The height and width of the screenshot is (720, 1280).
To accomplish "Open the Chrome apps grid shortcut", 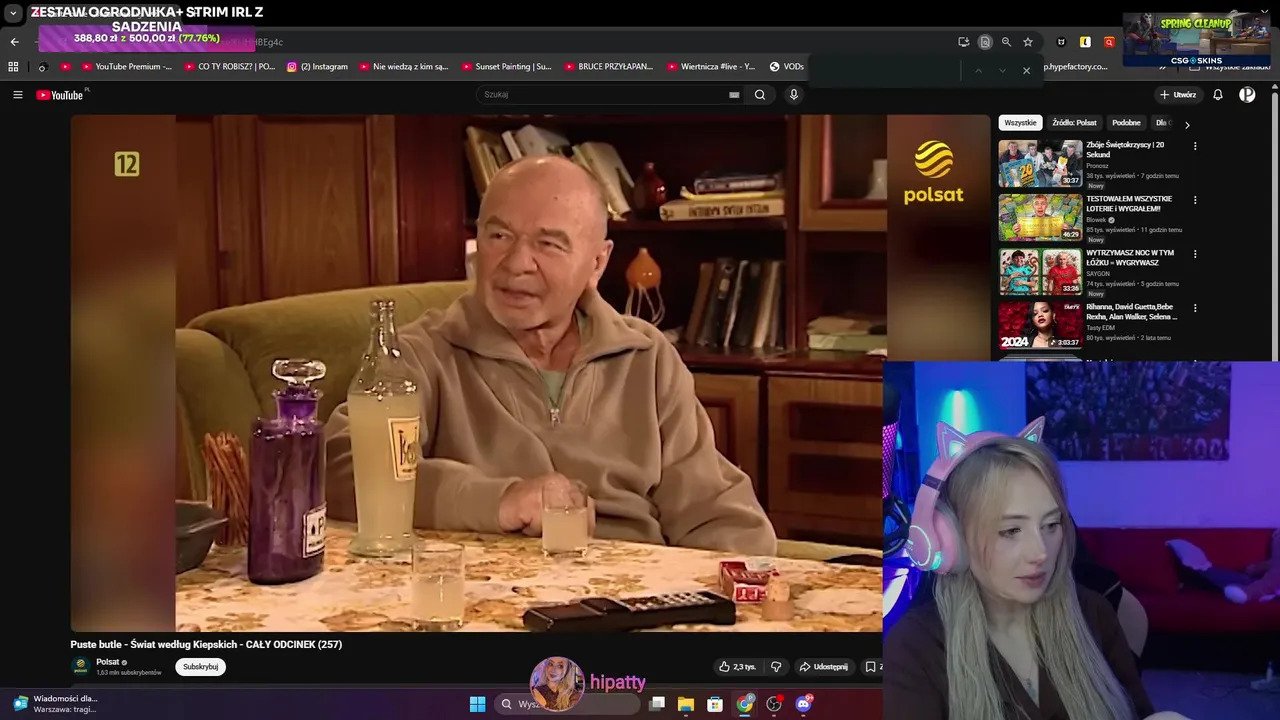I will 13,67.
